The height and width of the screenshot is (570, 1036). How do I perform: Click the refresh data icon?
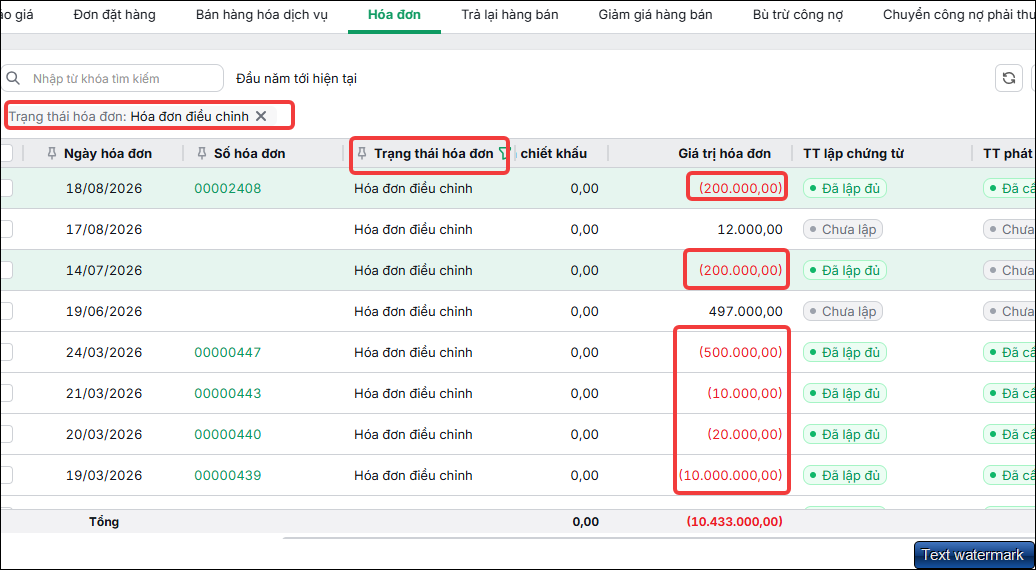(x=1009, y=79)
